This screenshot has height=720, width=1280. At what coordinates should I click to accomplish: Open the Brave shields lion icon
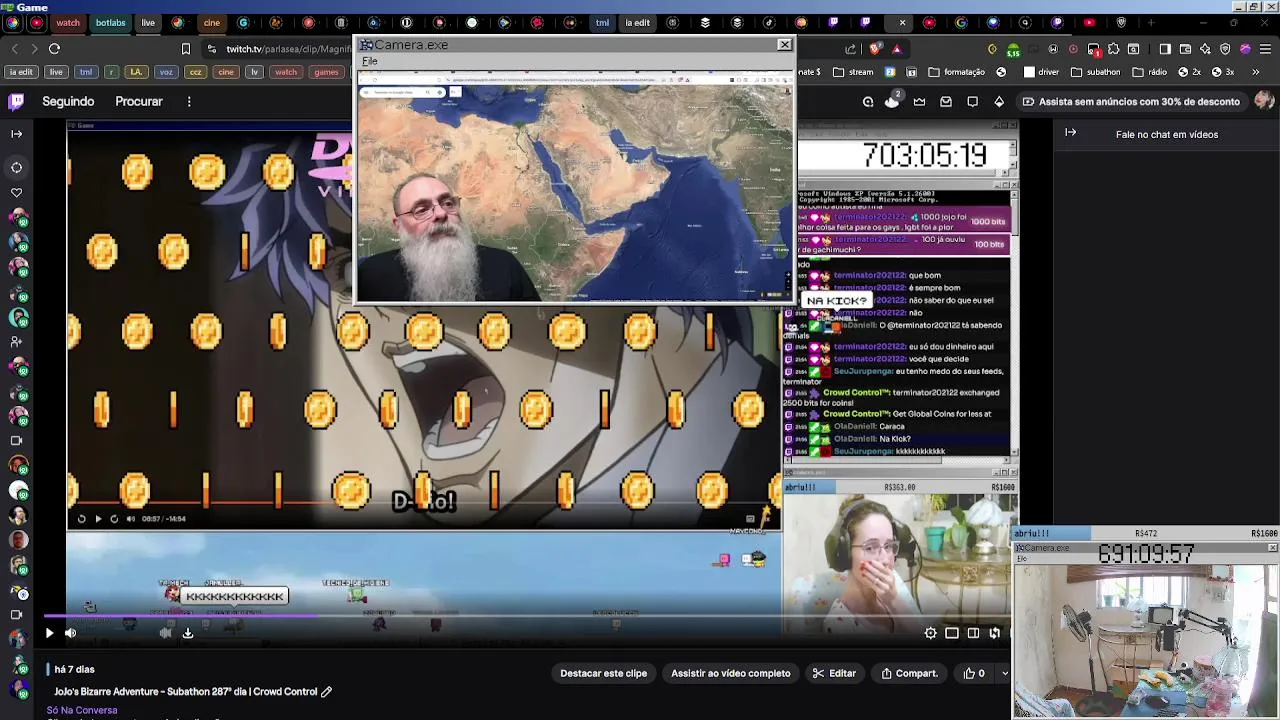pos(876,48)
